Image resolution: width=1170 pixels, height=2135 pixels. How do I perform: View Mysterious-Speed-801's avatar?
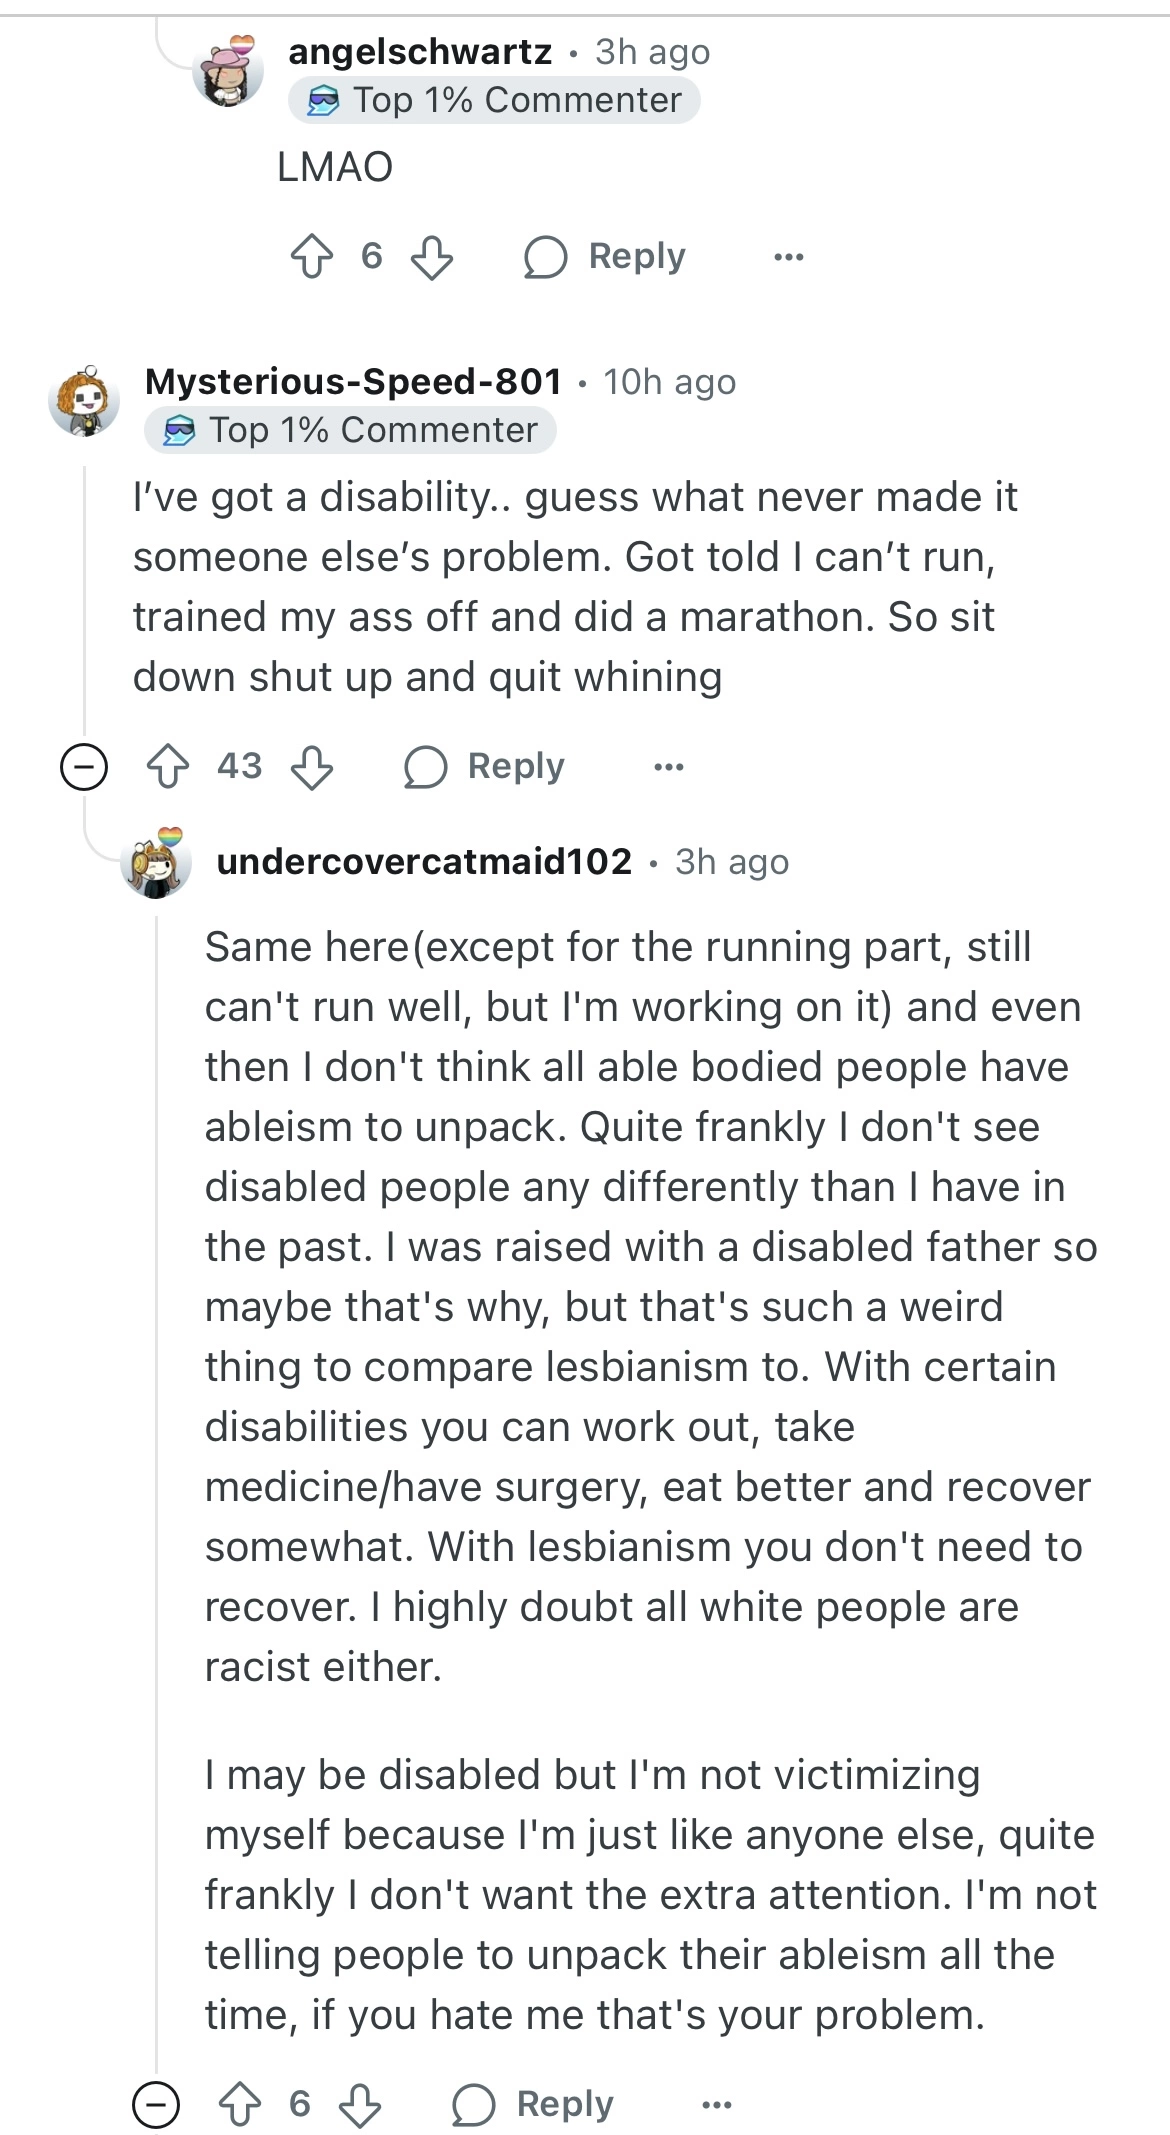click(84, 400)
